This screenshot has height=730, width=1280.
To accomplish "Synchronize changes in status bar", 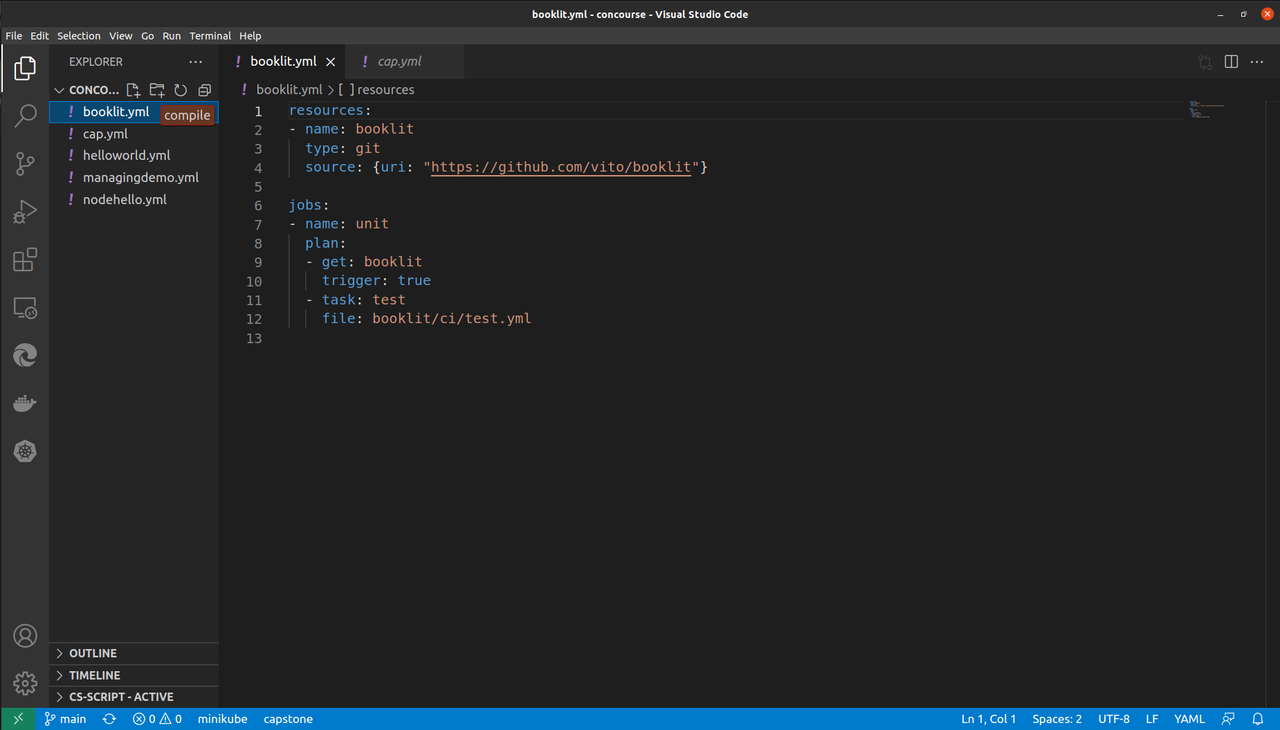I will pos(109,719).
